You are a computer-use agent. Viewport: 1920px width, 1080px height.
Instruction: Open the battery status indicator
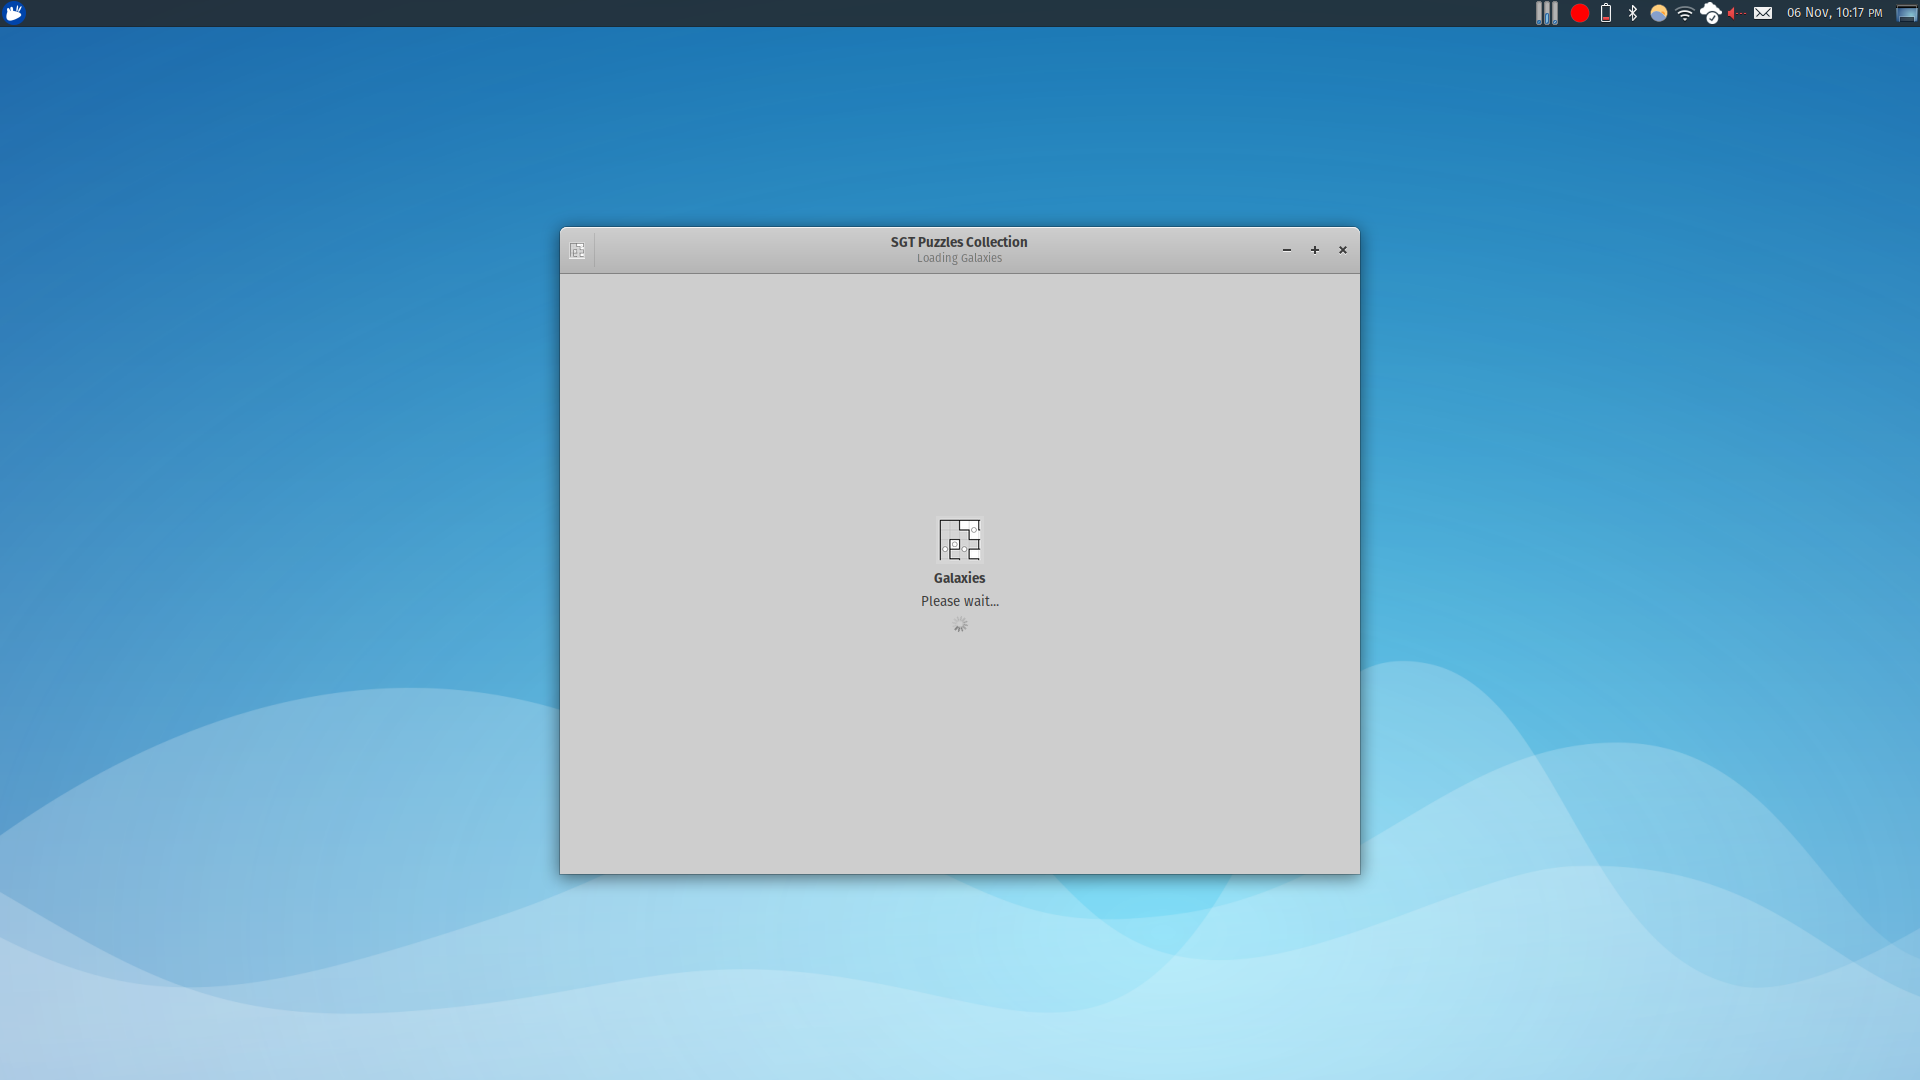point(1606,13)
